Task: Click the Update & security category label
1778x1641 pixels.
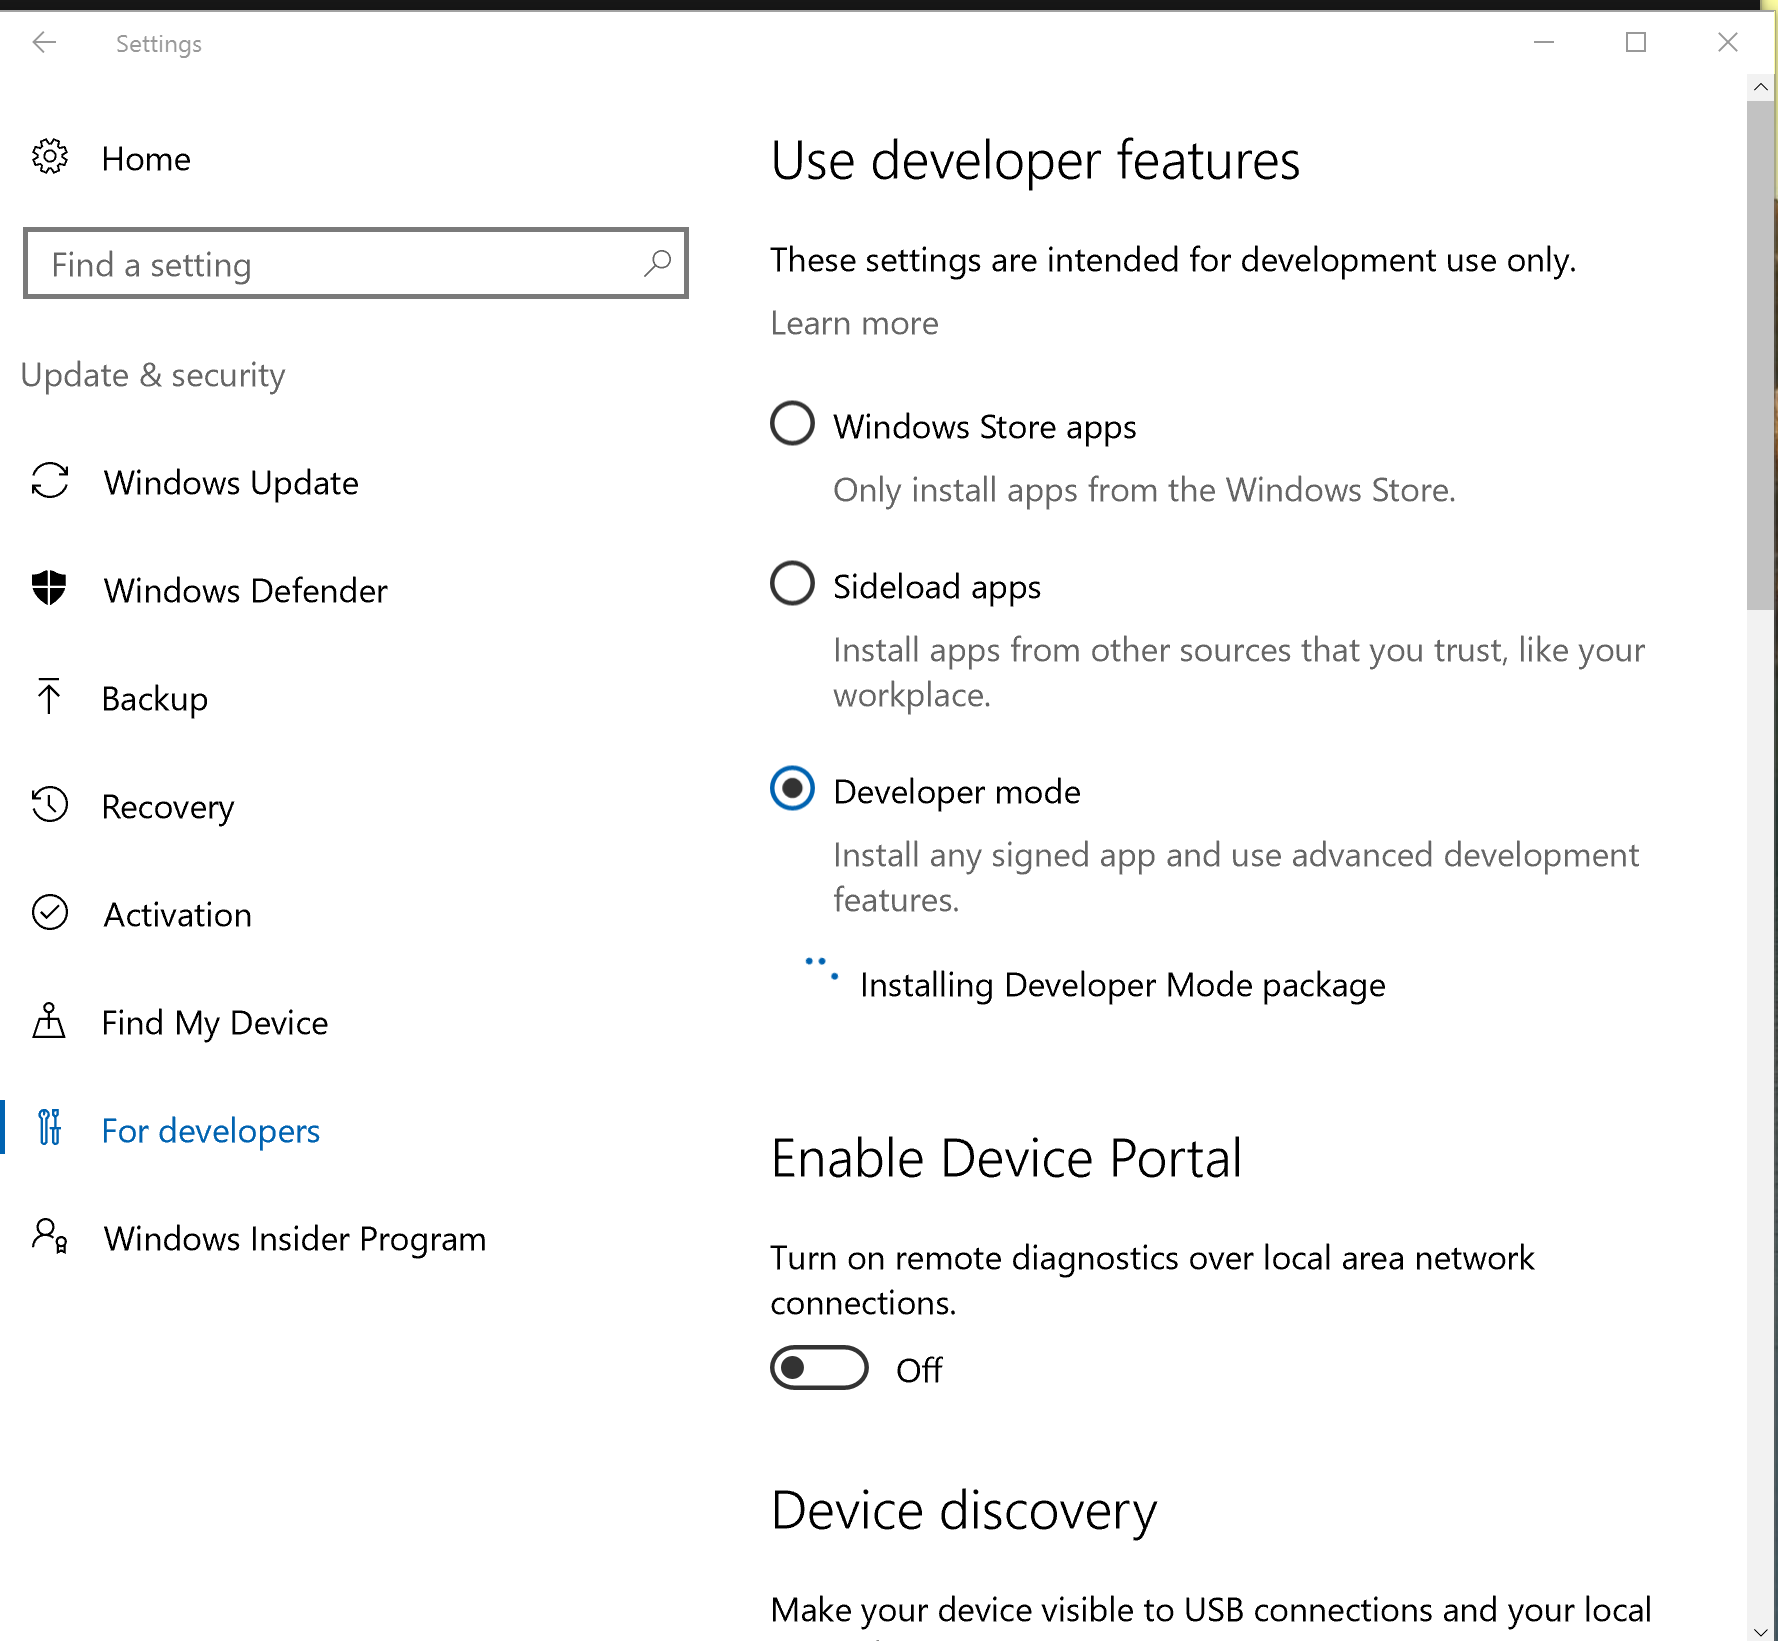Action: 153,375
